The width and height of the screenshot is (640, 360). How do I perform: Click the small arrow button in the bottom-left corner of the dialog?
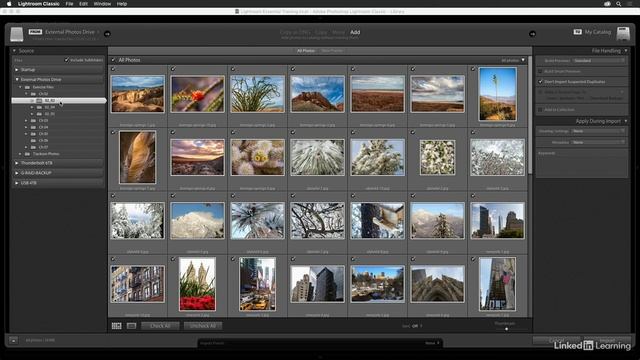tap(13, 340)
